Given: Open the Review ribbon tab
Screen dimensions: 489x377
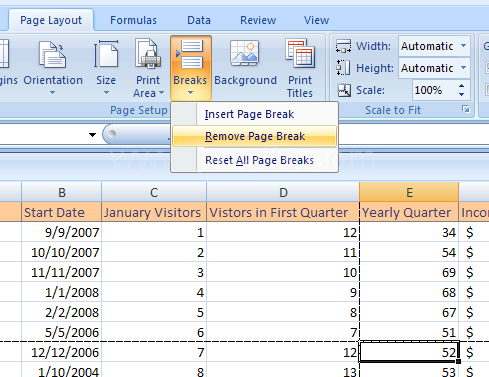Looking at the screenshot, I should pos(258,20).
